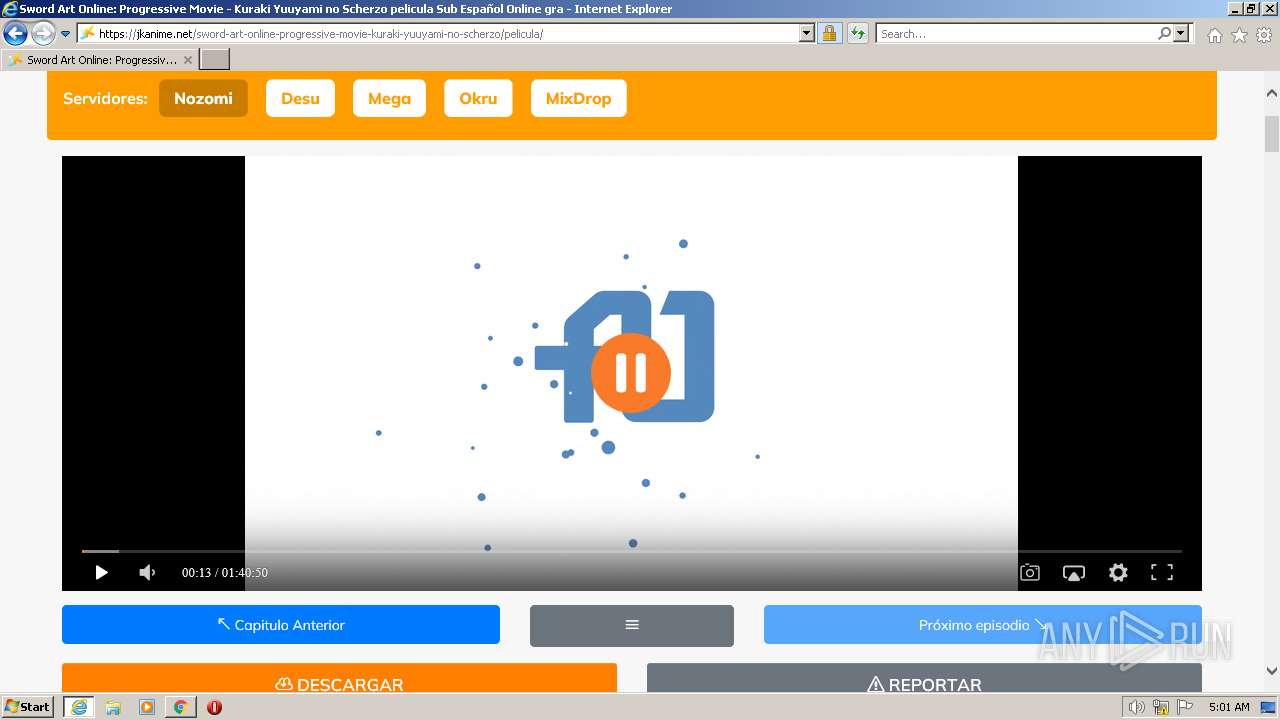This screenshot has width=1280, height=720.
Task: Open video settings gear icon
Action: pos(1118,573)
